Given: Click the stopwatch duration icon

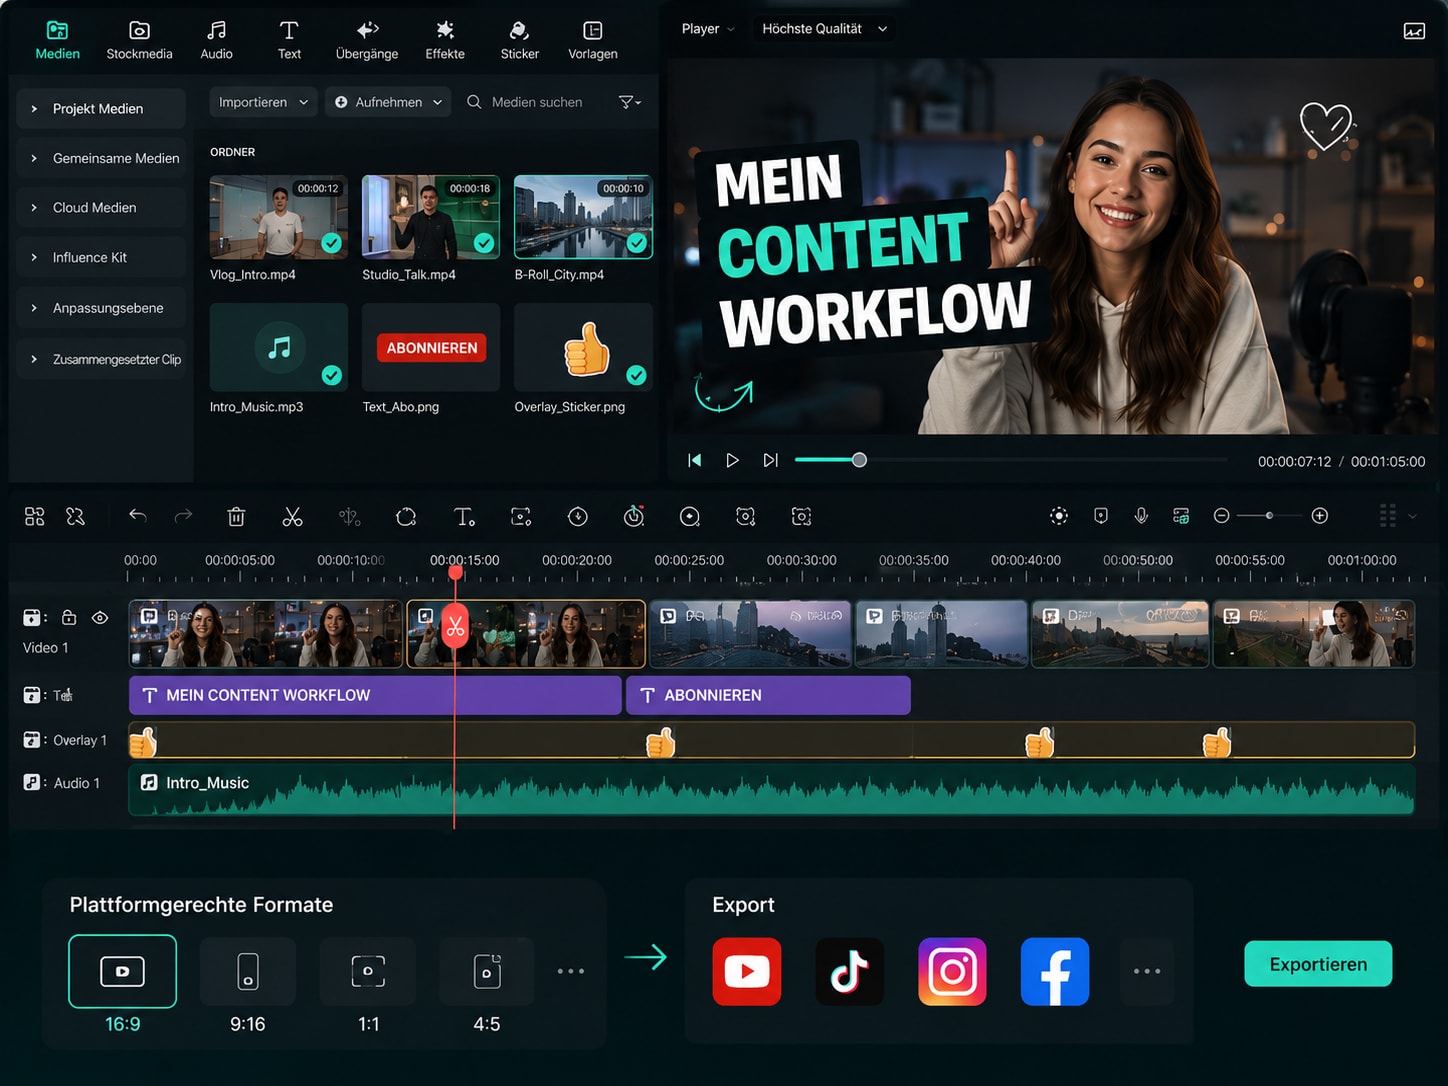Looking at the screenshot, I should pos(634,516).
